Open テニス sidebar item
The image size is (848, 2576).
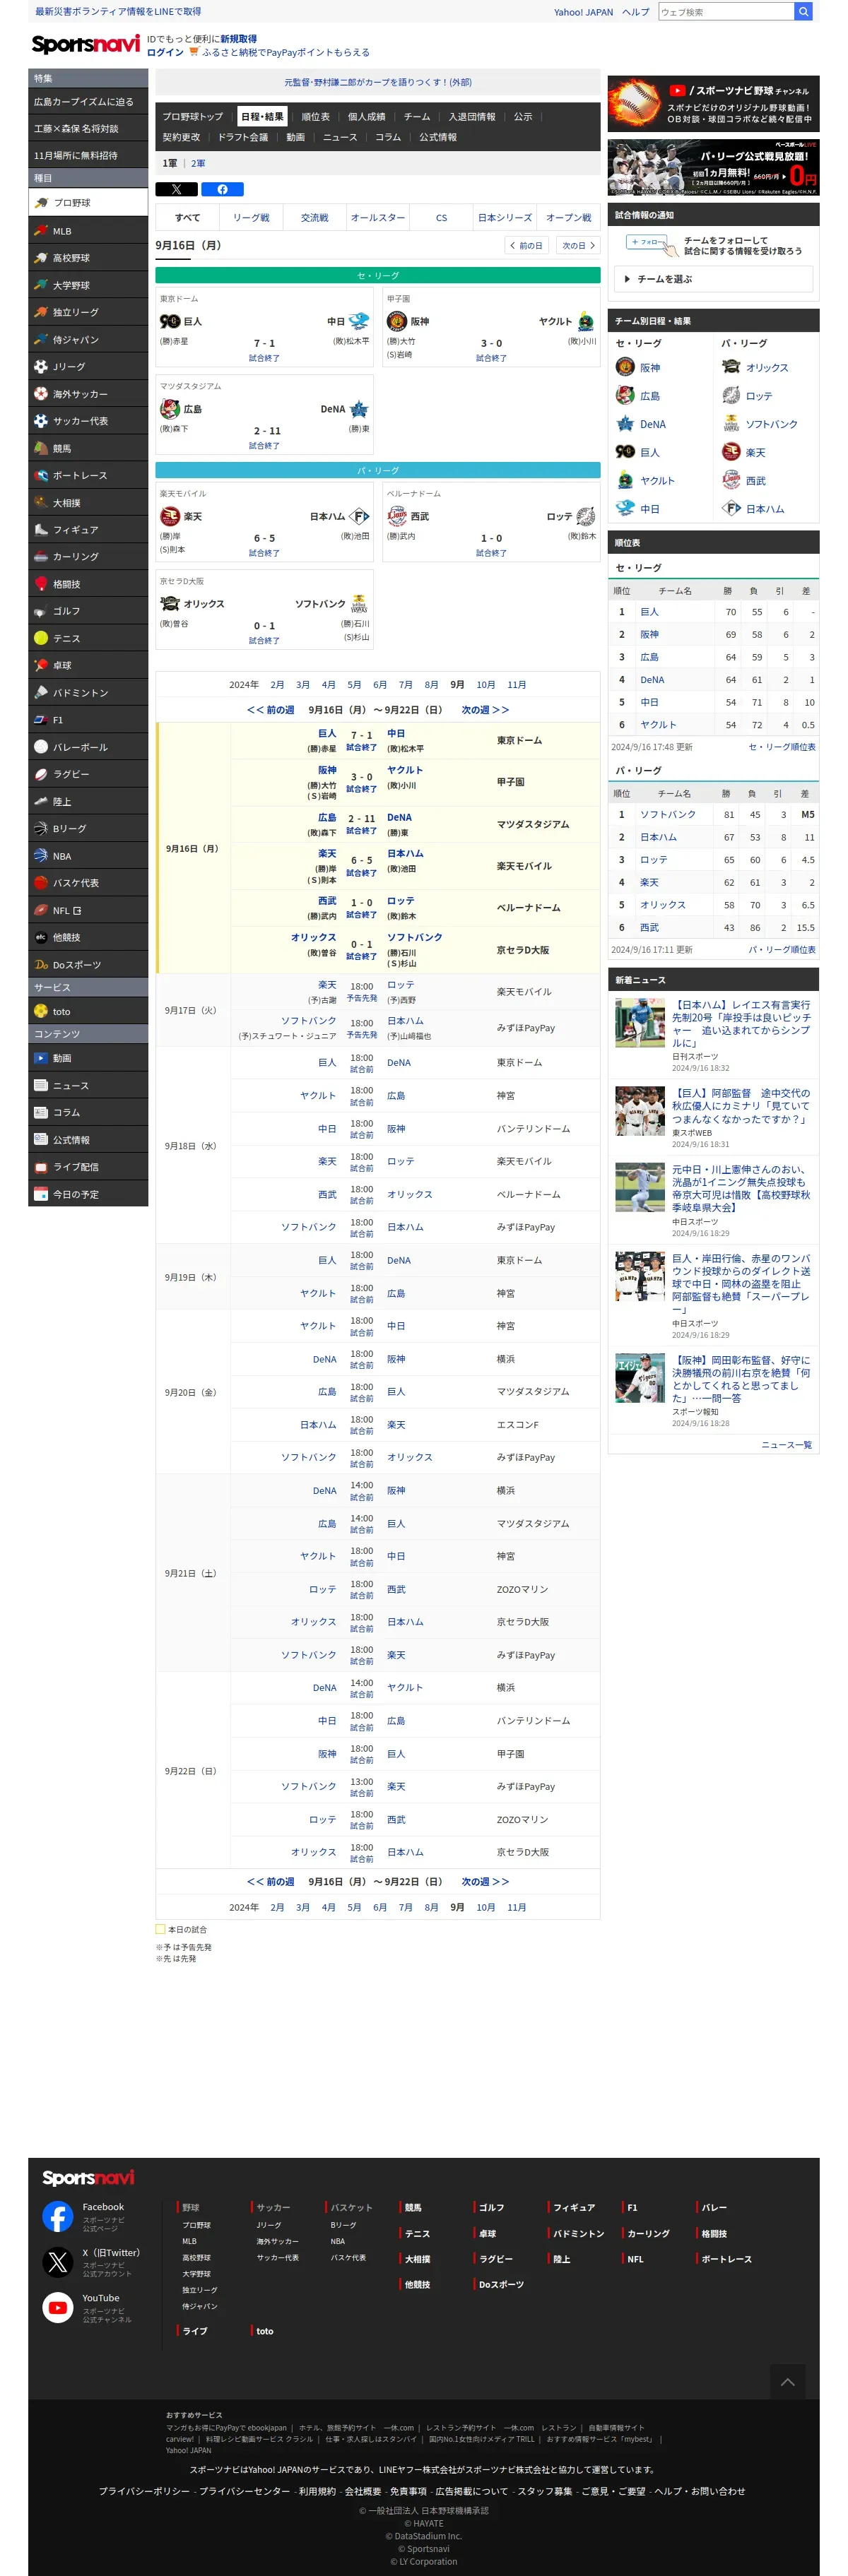(x=88, y=638)
